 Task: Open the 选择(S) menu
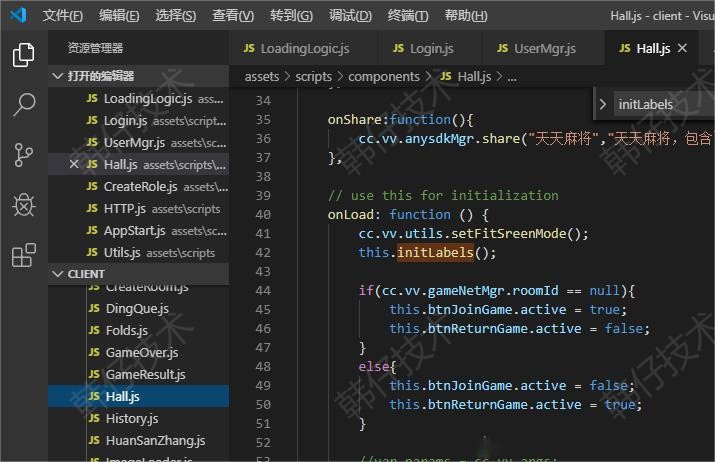pyautogui.click(x=176, y=16)
